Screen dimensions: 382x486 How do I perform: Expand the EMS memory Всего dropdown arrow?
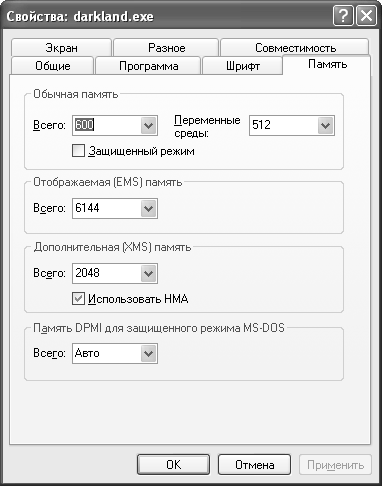pyautogui.click(x=148, y=208)
